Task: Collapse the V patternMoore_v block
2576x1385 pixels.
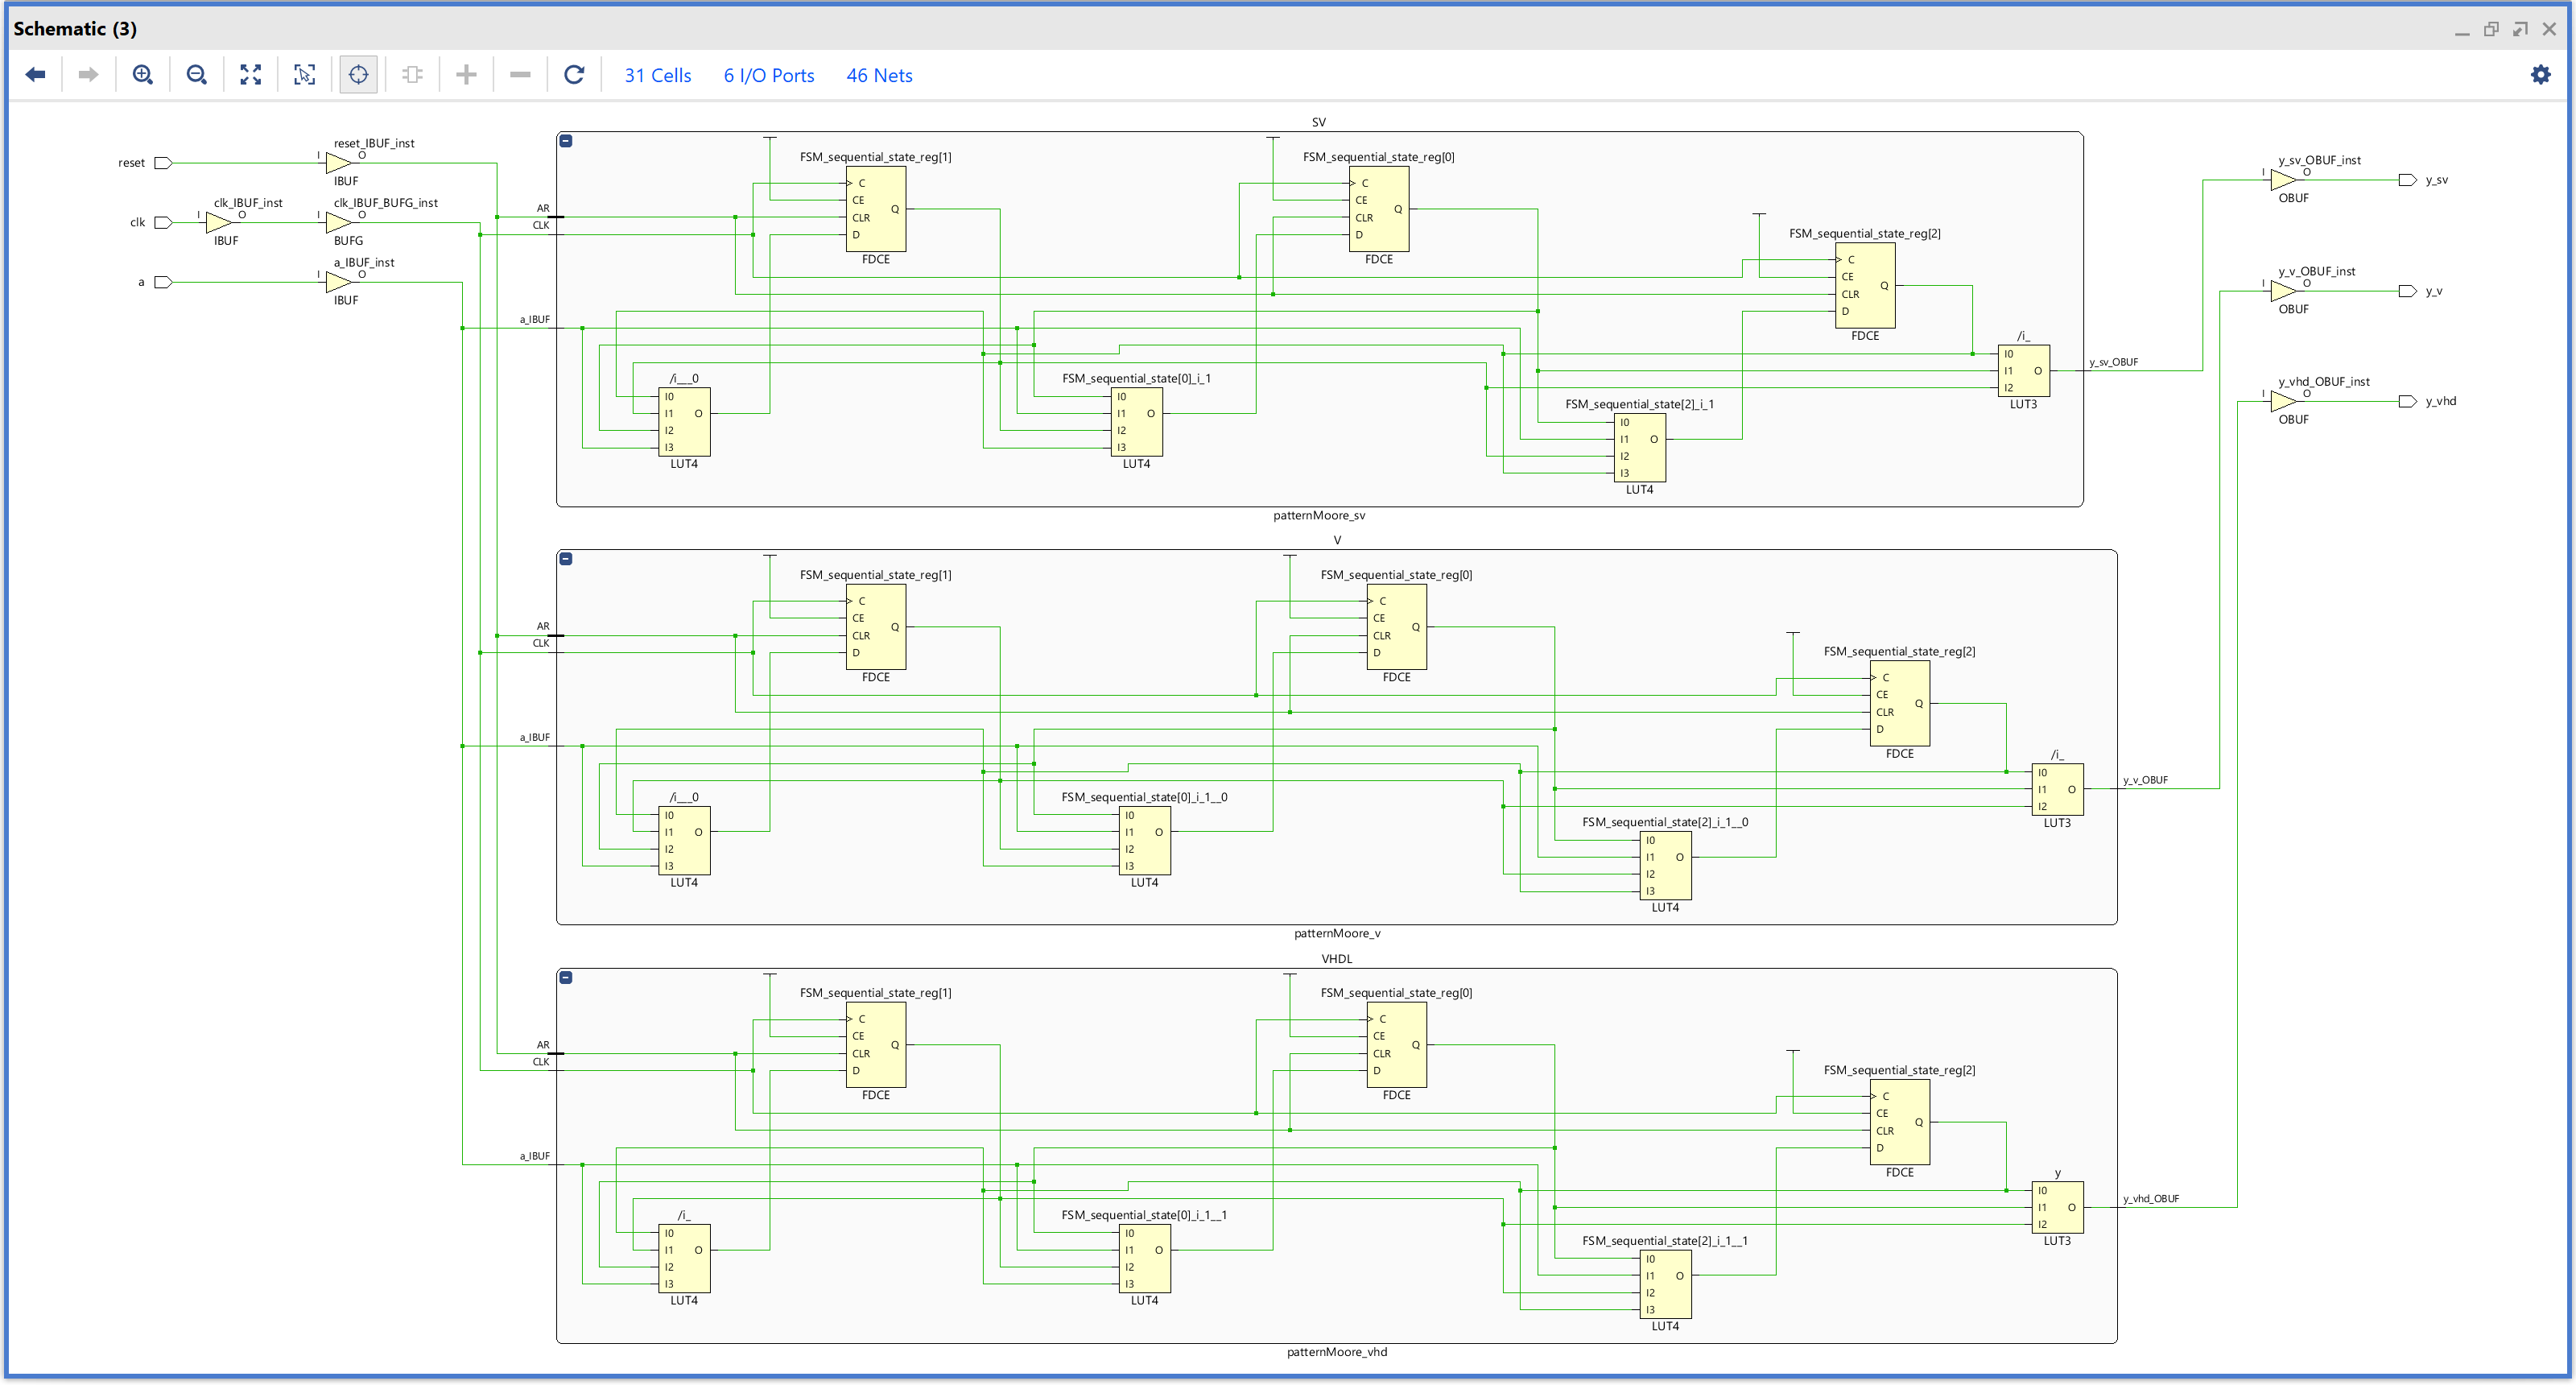Action: click(566, 559)
